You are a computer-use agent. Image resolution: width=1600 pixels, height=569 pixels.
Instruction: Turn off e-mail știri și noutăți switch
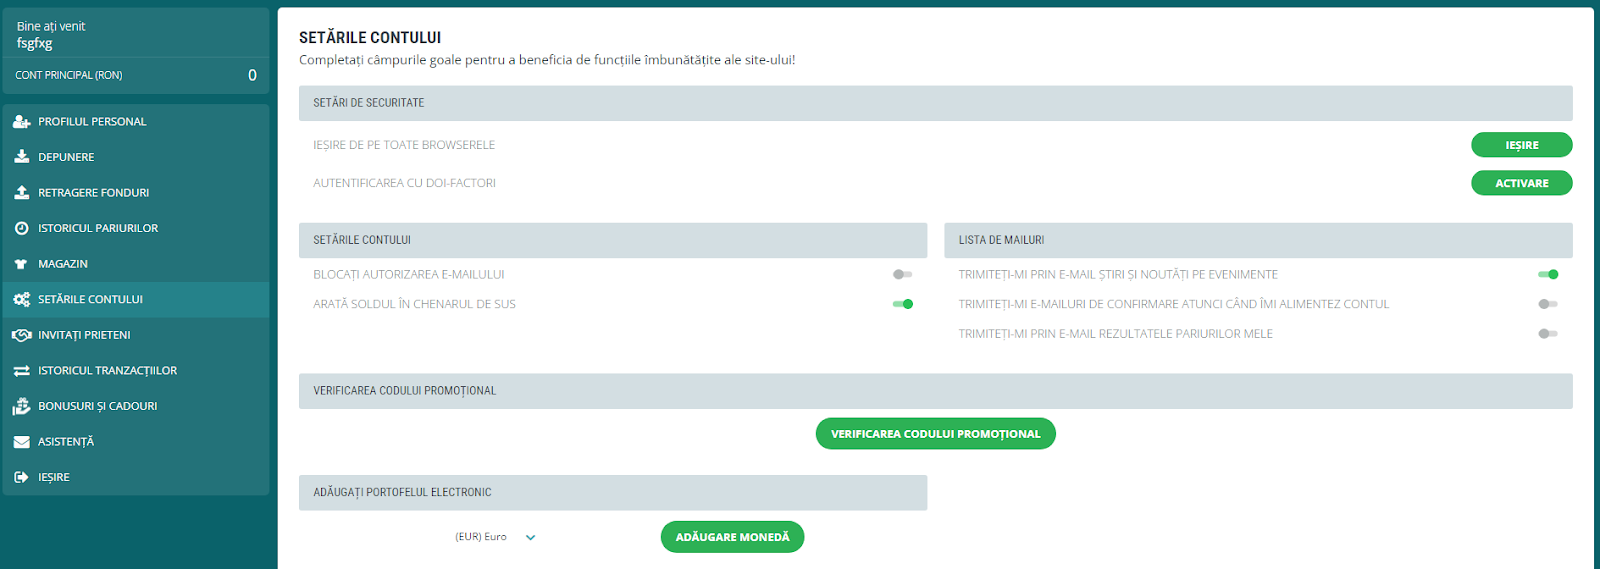coord(1548,274)
